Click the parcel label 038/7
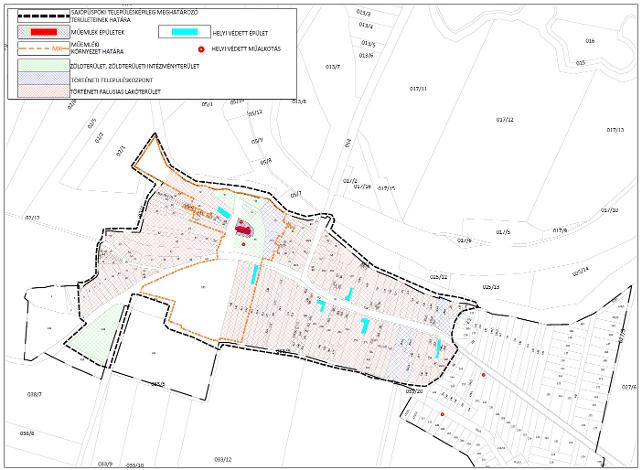The height and width of the screenshot is (470, 642). coord(34,394)
